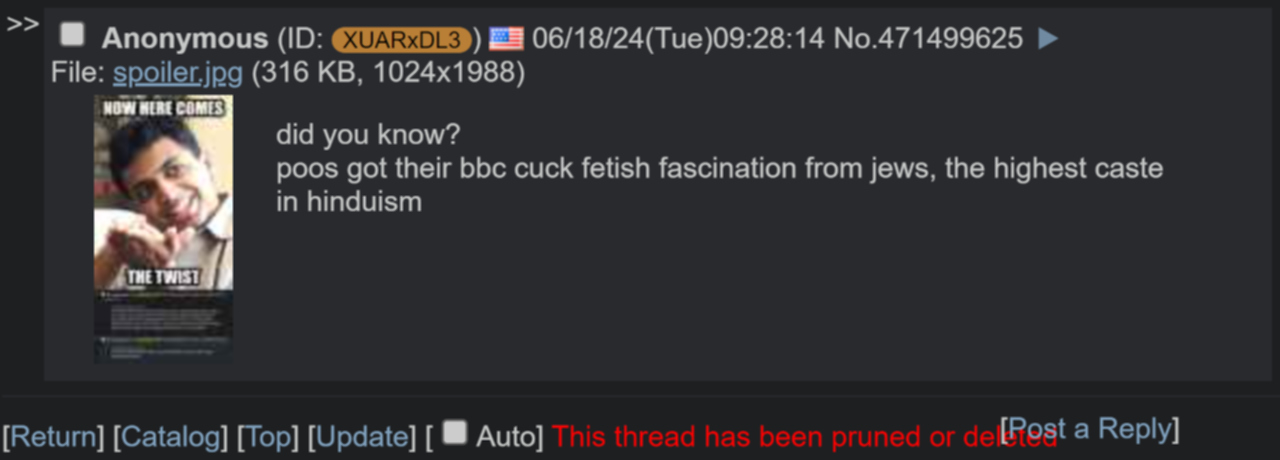
Task: Jump to Top of page
Action: click(x=267, y=437)
